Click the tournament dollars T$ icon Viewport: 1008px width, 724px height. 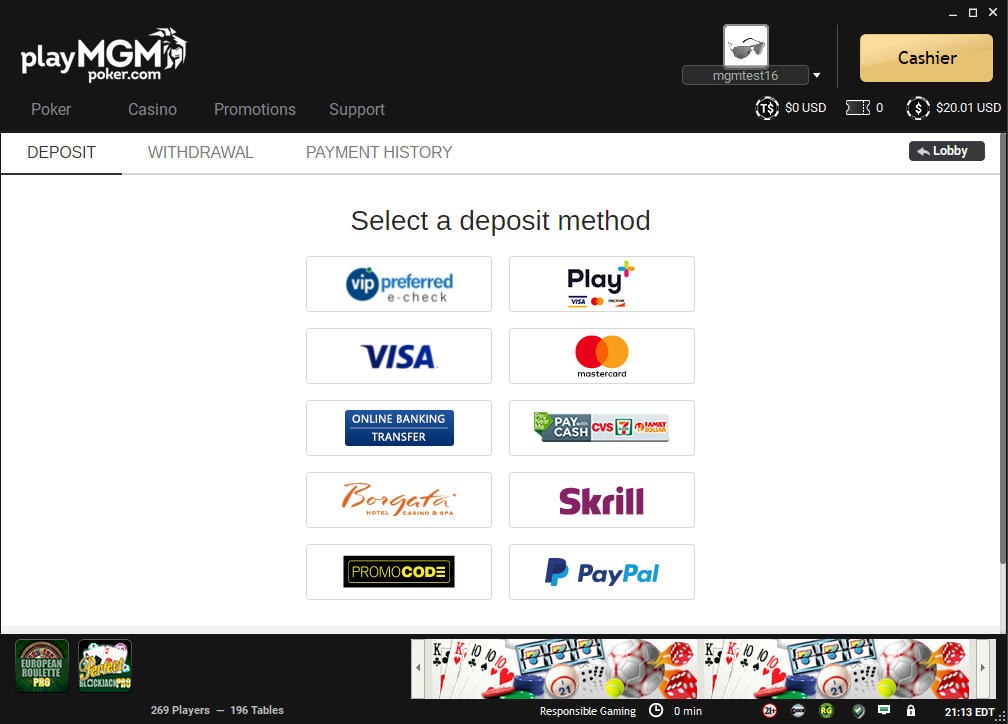click(x=767, y=108)
